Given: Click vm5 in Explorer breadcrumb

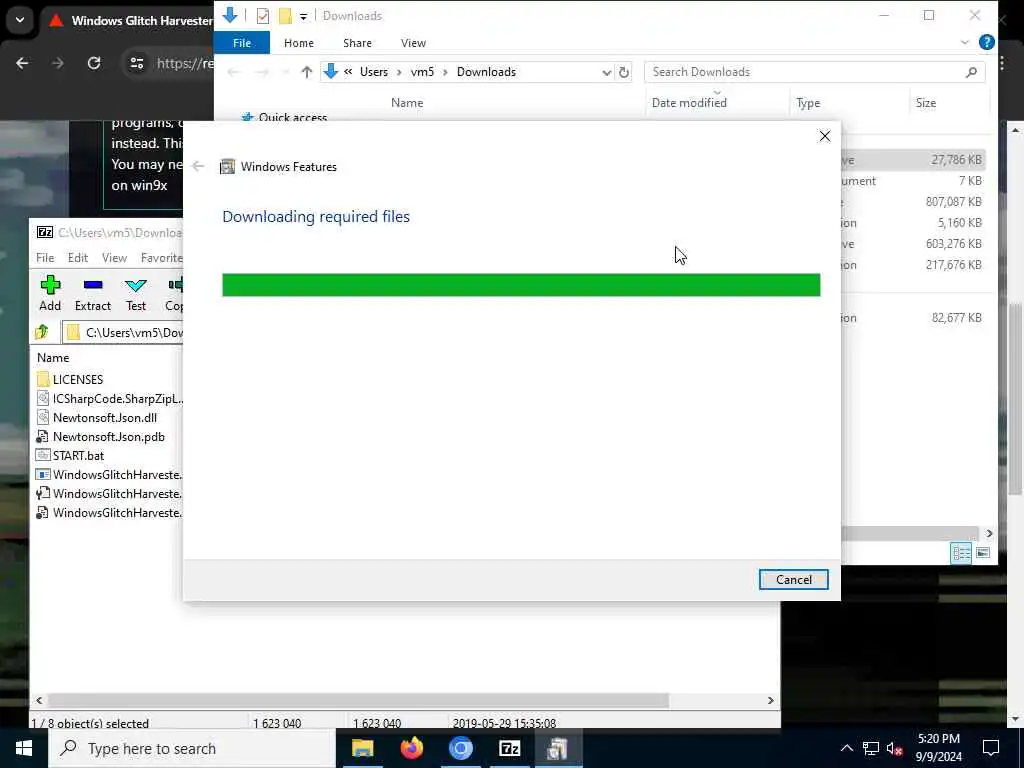Looking at the screenshot, I should 422,72.
